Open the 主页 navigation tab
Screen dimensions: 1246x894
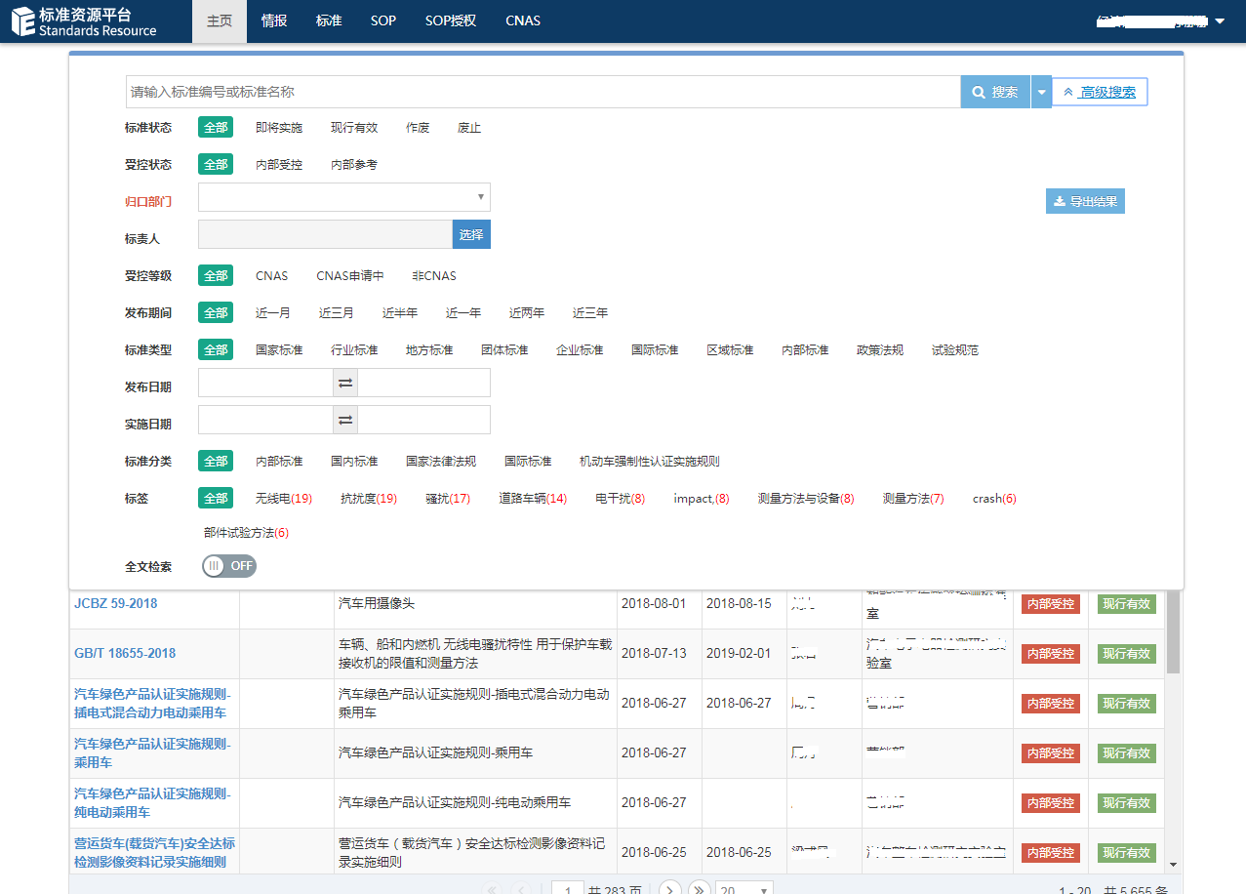tap(219, 21)
